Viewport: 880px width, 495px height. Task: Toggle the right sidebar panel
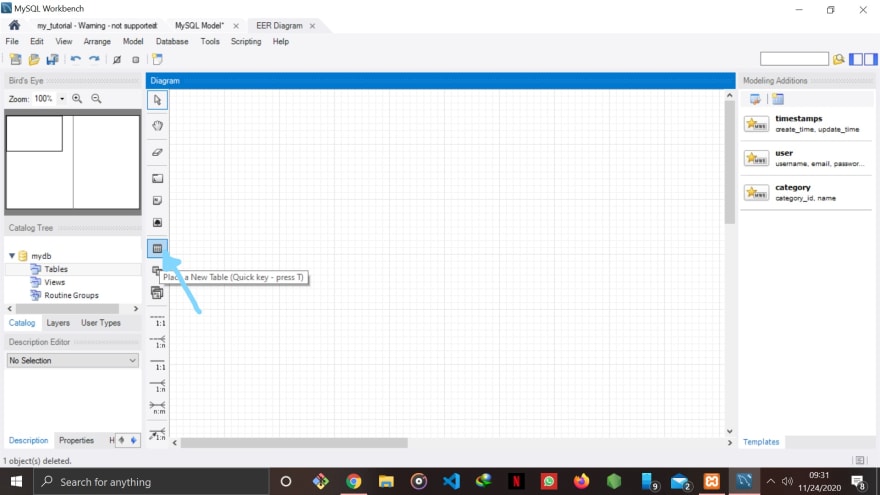click(870, 59)
